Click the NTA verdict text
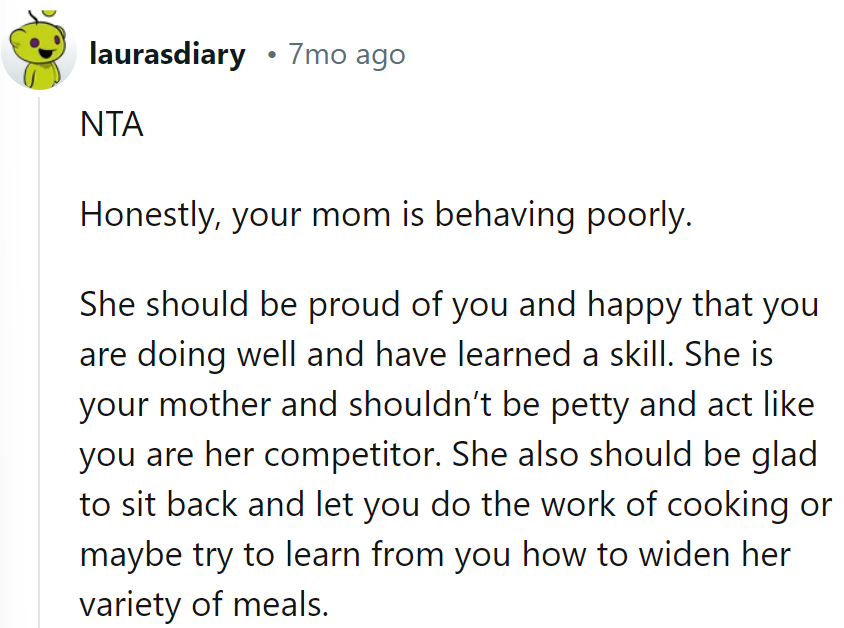The image size is (844, 628). tap(101, 124)
